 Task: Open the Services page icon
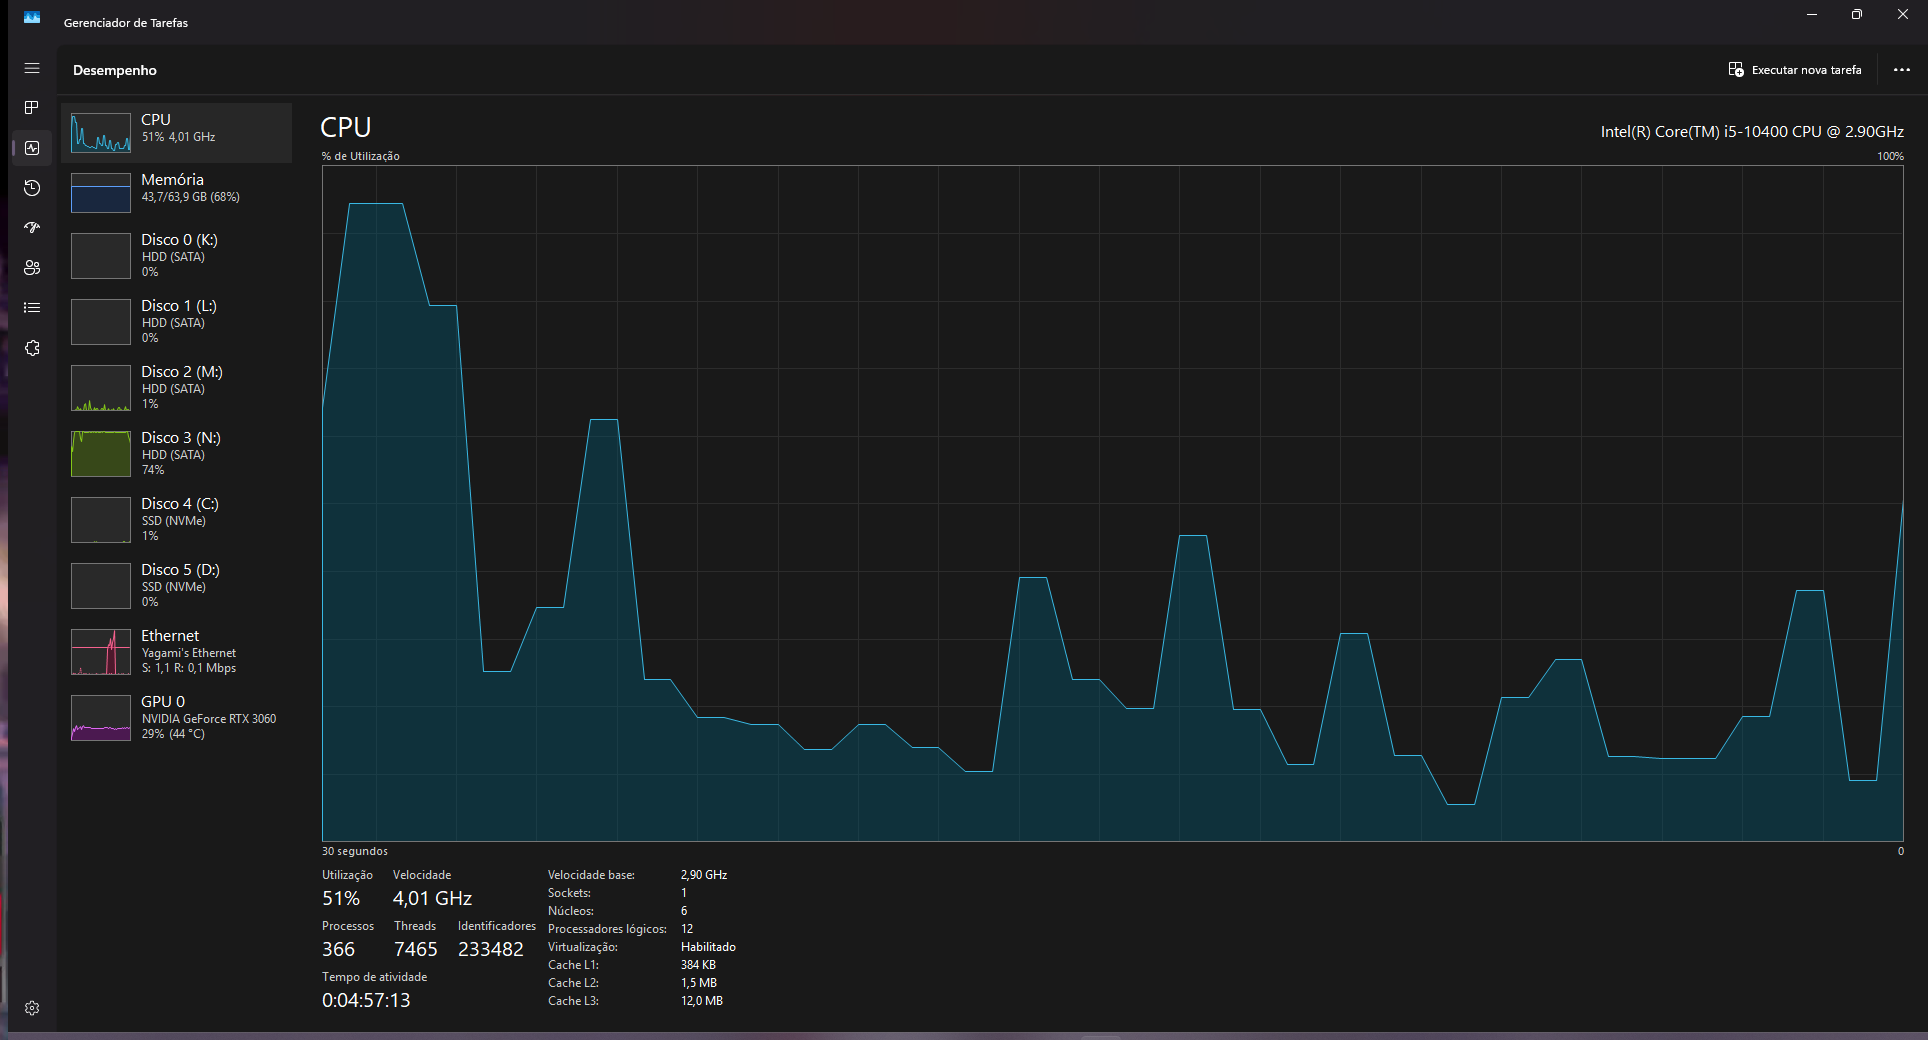click(32, 348)
